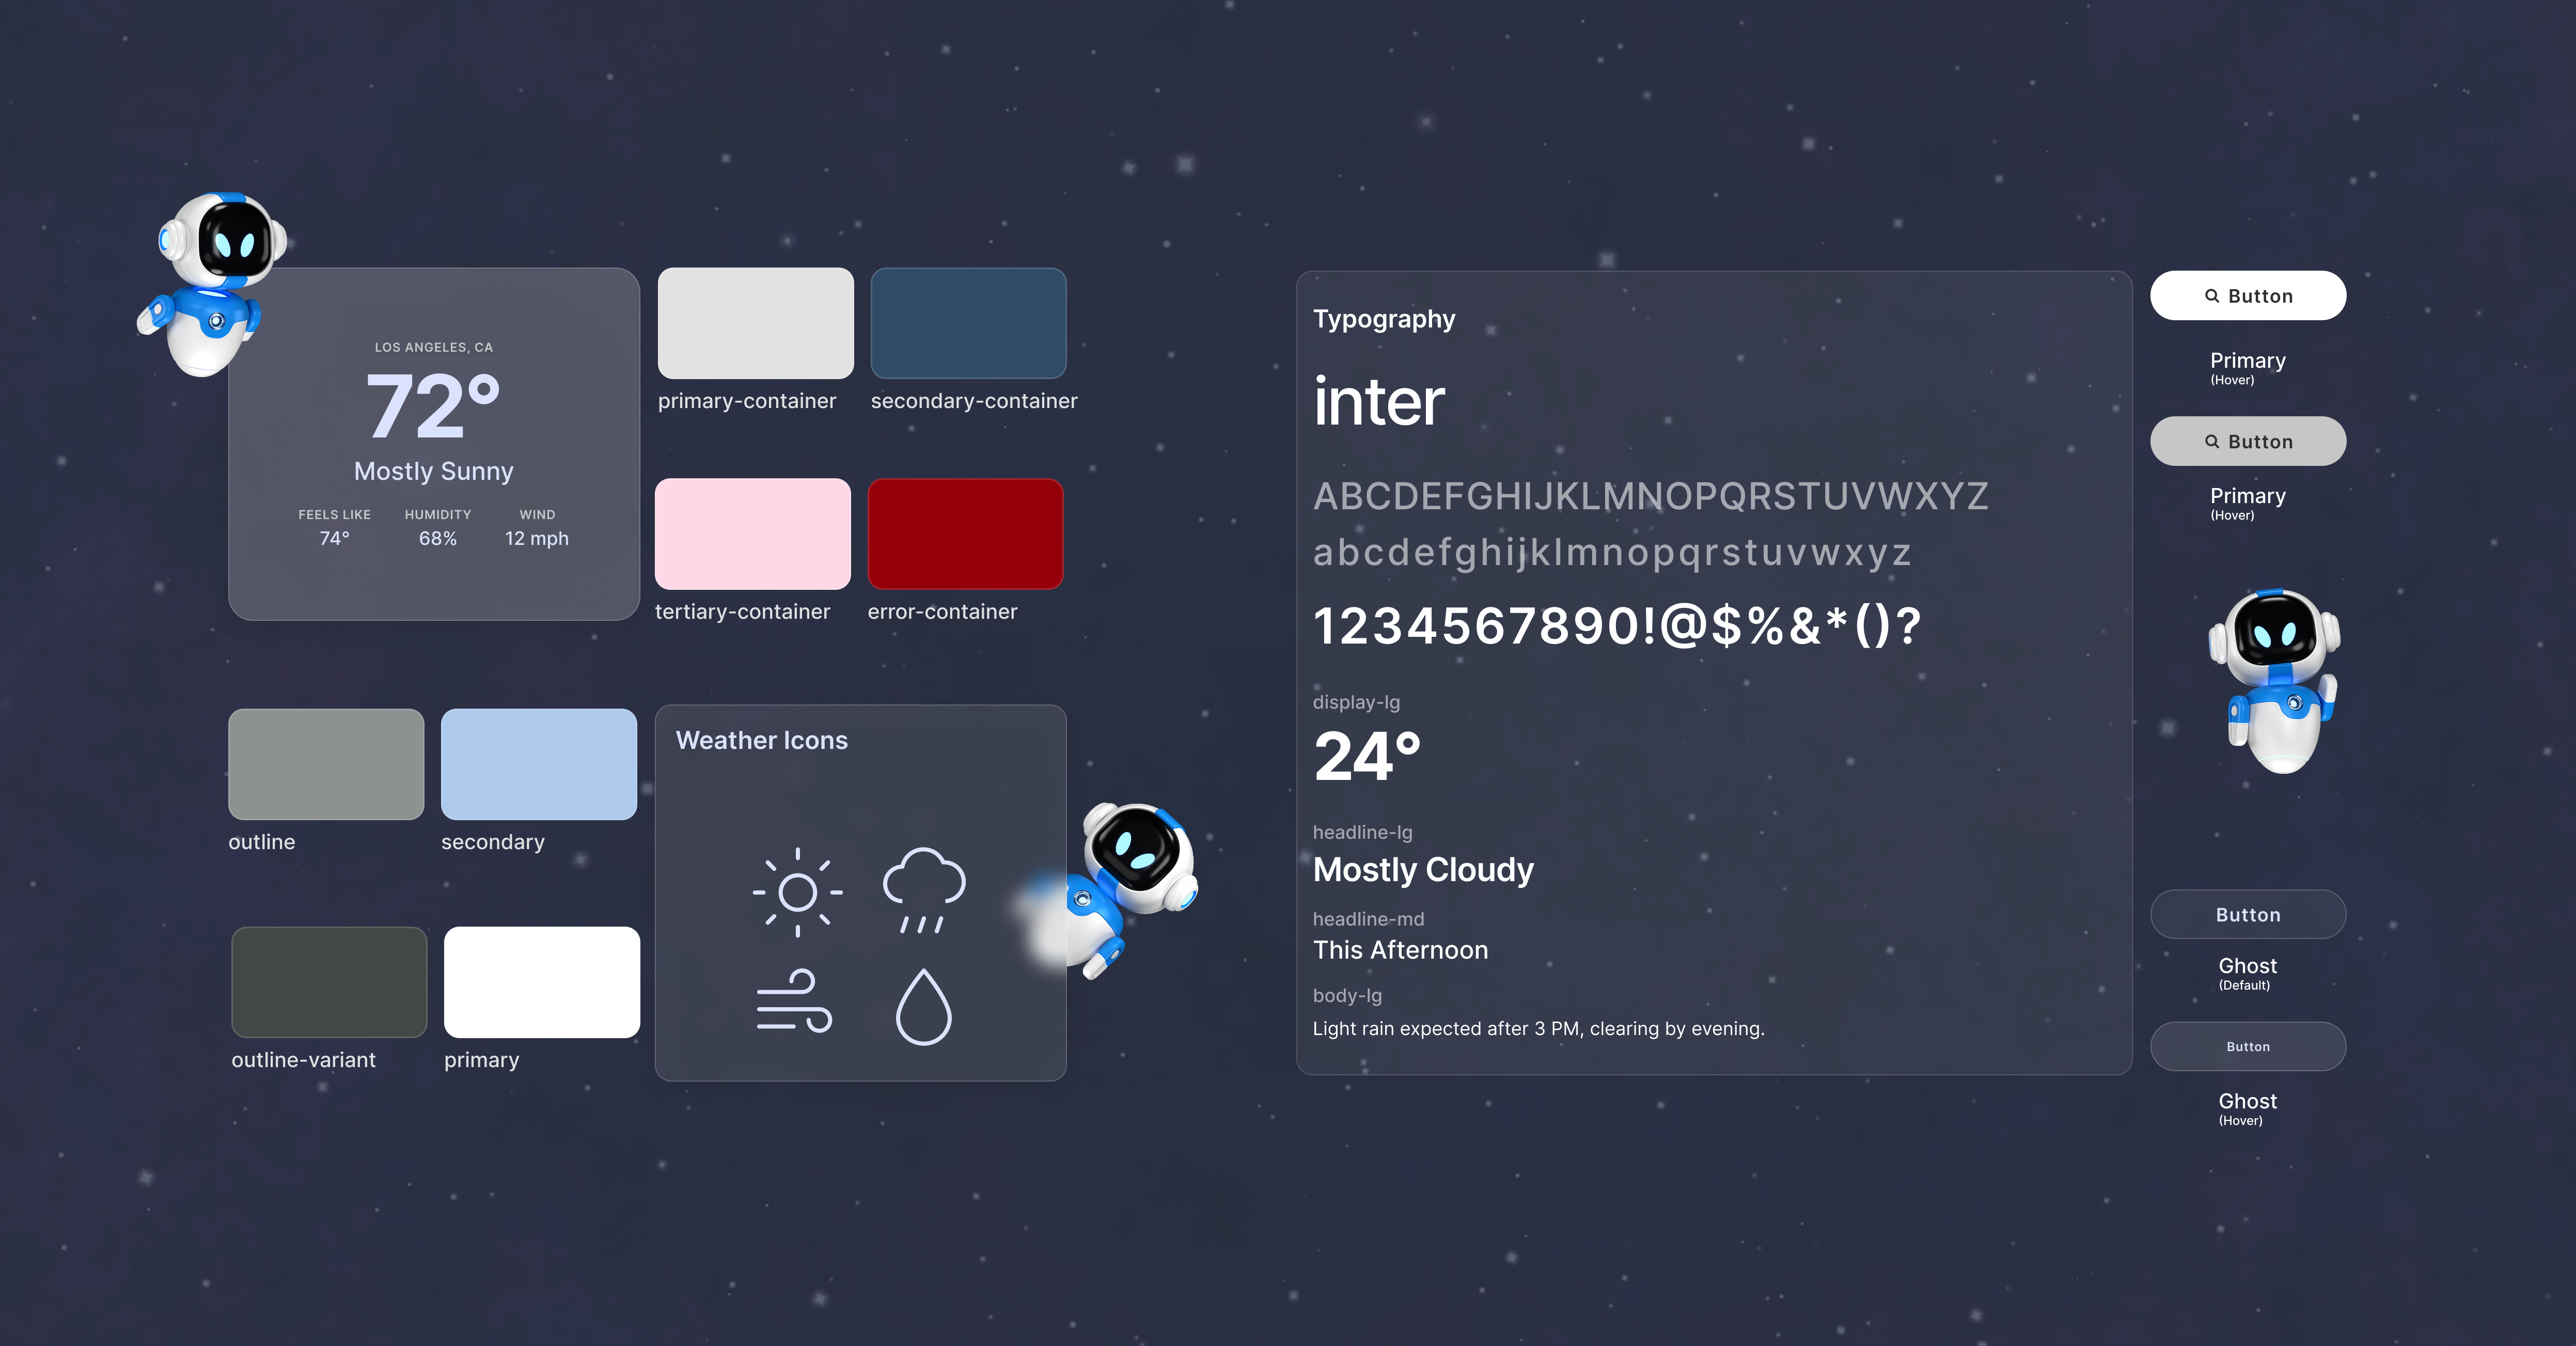Click the 'headline-md' label

pyautogui.click(x=1368, y=919)
